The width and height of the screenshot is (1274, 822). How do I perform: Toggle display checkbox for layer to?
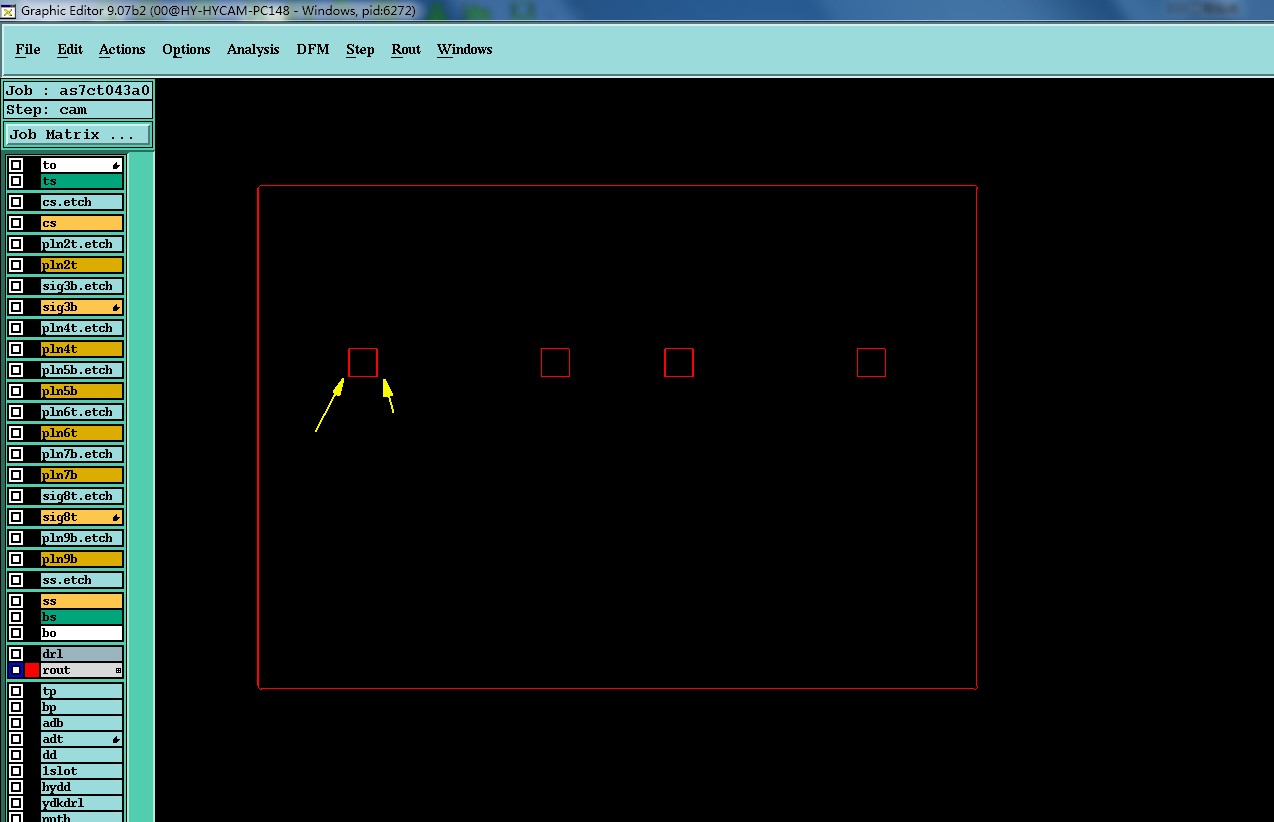coord(16,165)
